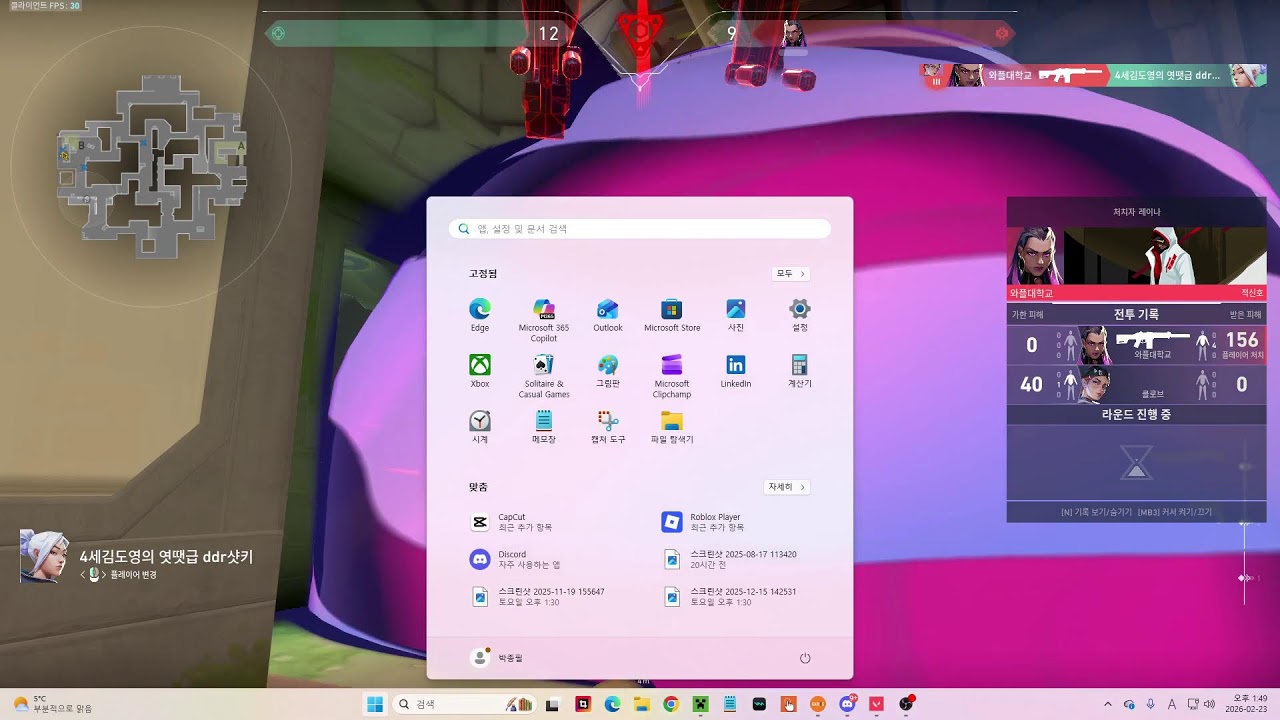Image resolution: width=1280 pixels, height=720 pixels.
Task: Open Solitaire & Casual Games
Action: pyautogui.click(x=544, y=376)
